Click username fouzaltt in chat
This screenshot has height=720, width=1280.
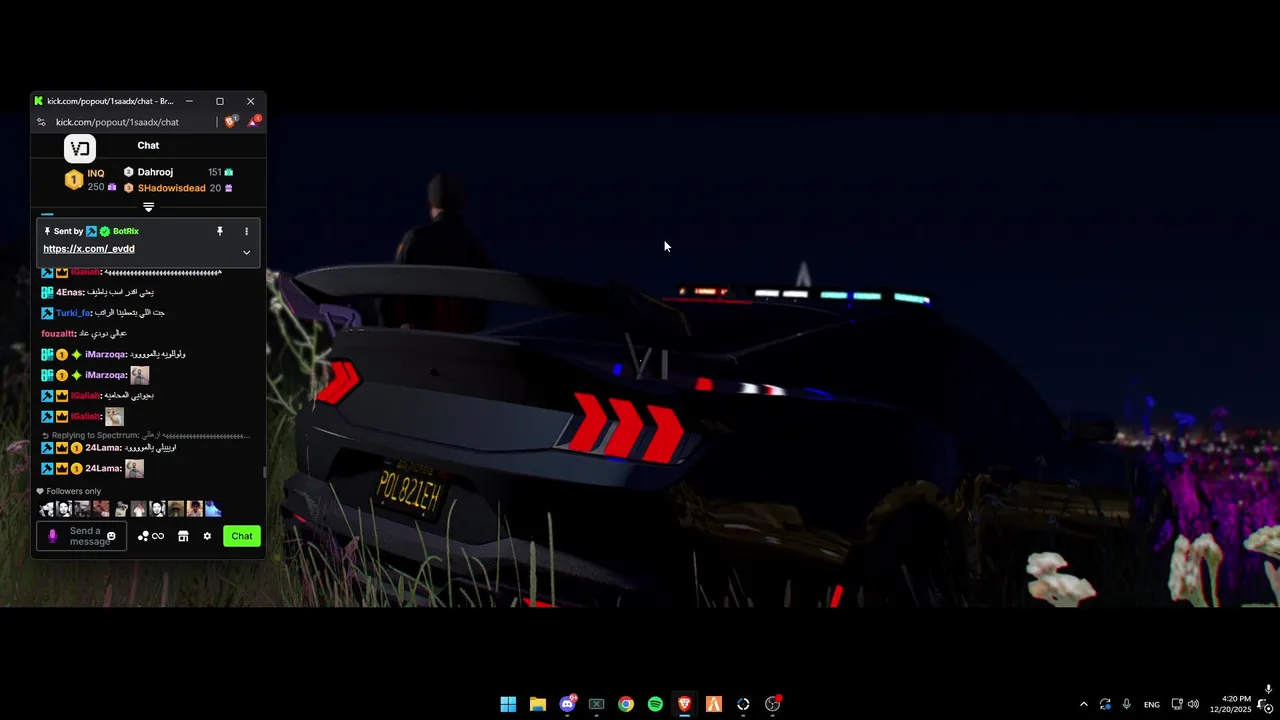[58, 333]
